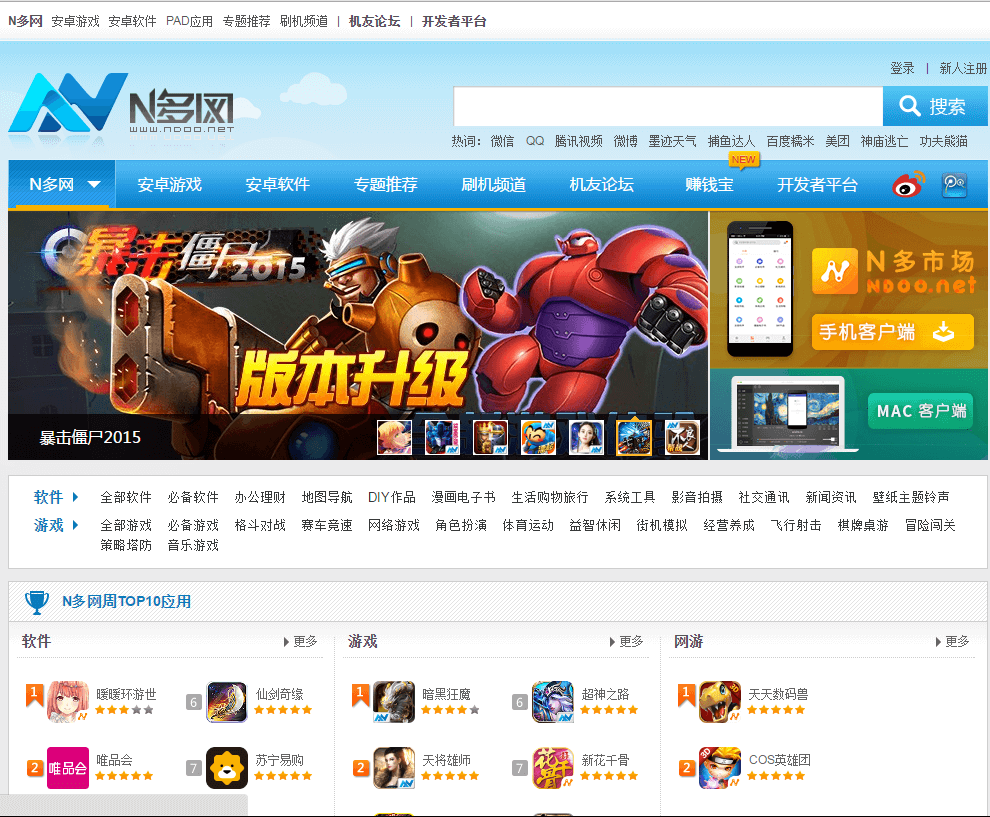Open the COS英雄团 game icon

click(719, 768)
